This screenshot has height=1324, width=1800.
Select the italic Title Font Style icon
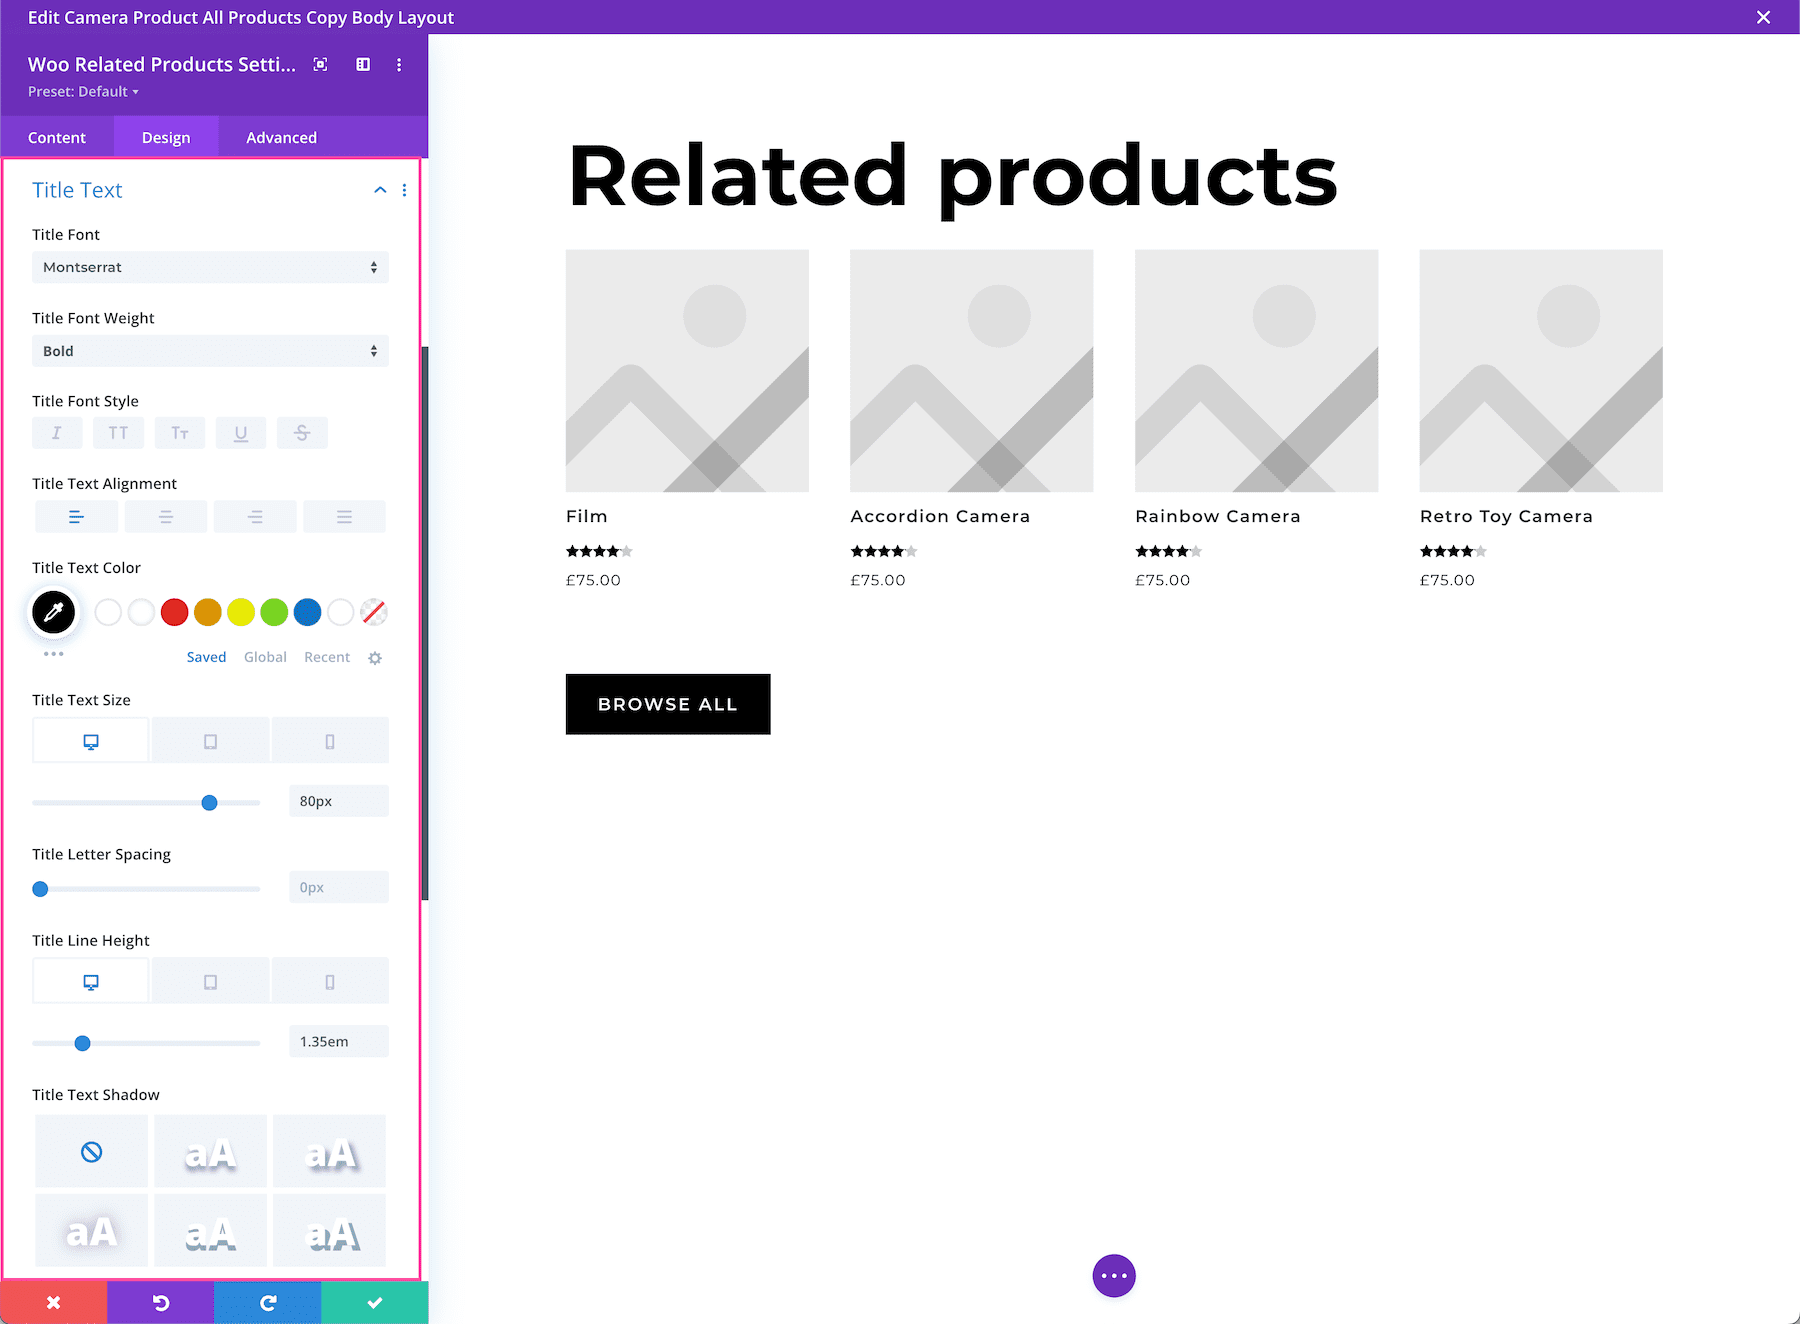(57, 432)
